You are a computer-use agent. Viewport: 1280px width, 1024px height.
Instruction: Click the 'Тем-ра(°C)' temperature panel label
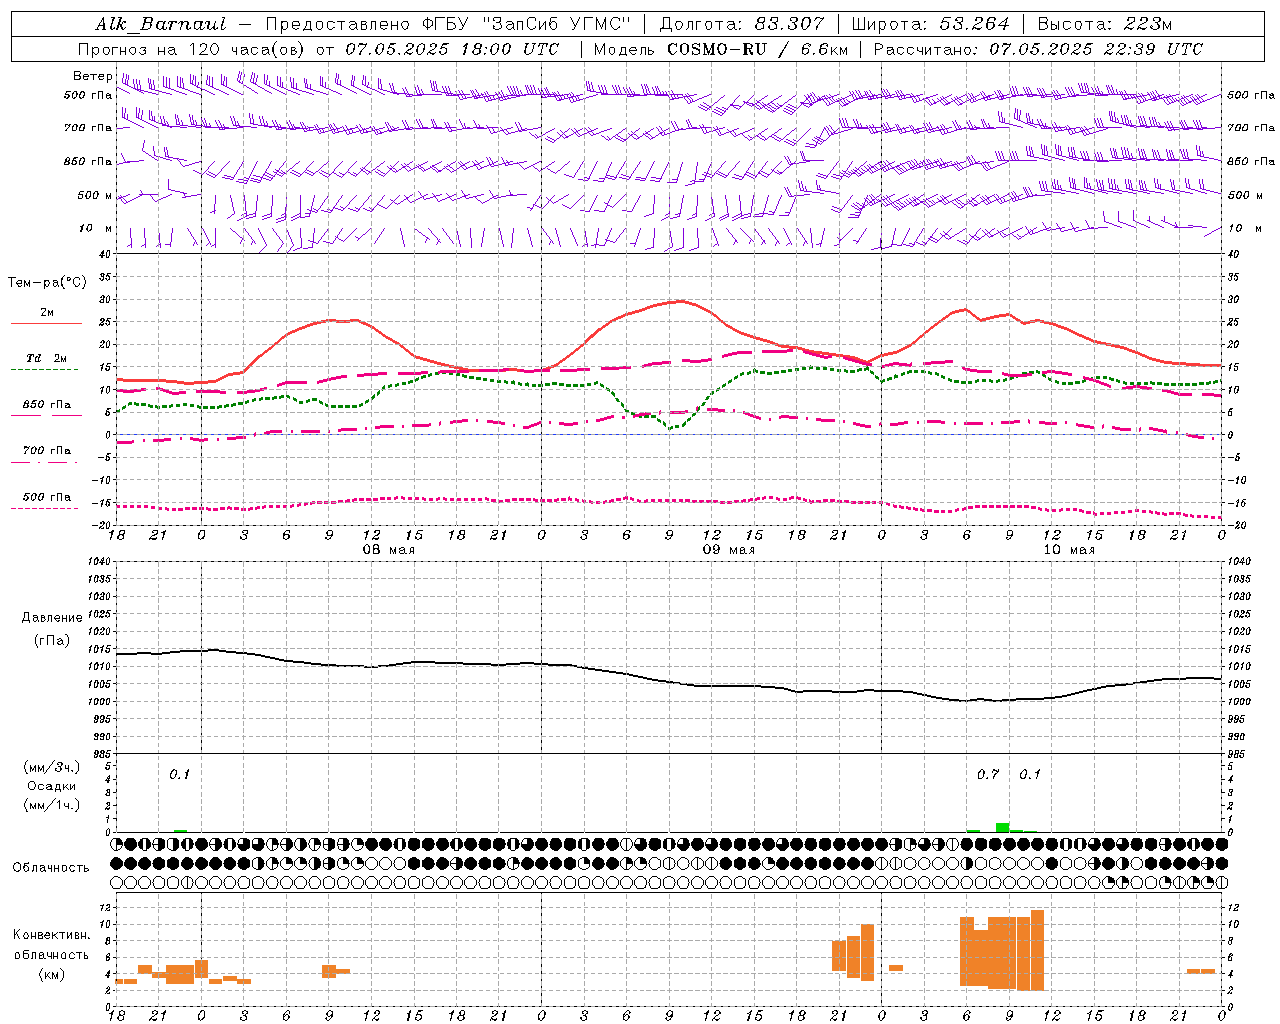coord(47,283)
